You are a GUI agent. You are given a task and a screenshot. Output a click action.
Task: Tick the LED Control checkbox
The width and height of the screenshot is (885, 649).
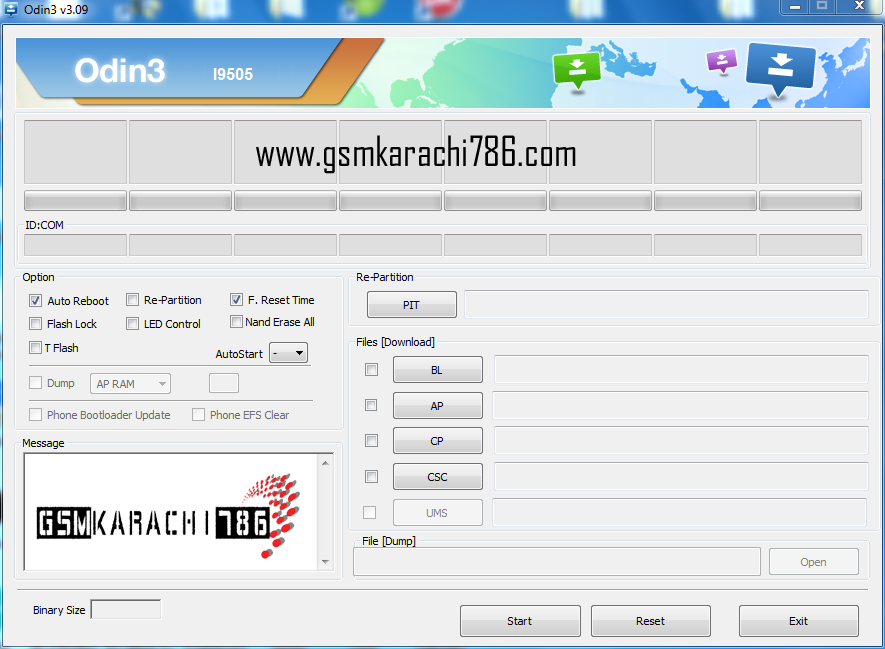click(x=133, y=324)
